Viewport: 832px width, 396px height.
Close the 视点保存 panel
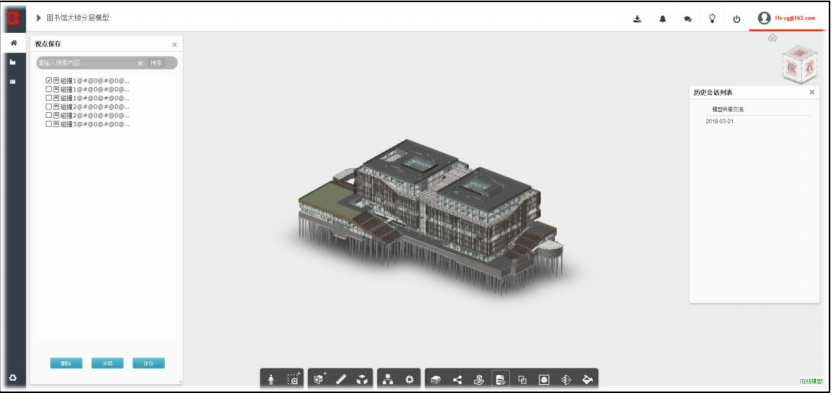tap(175, 45)
